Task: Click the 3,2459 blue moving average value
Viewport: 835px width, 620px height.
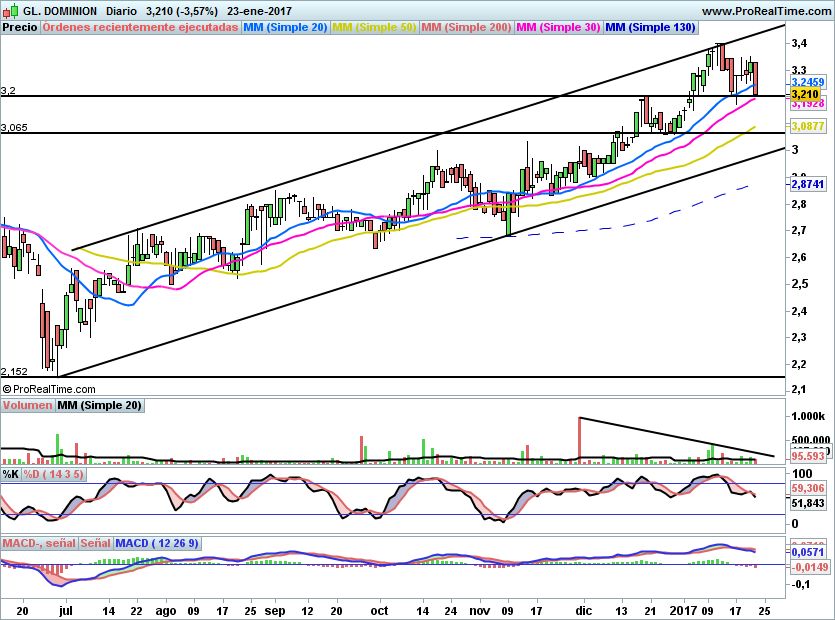Action: pyautogui.click(x=808, y=82)
